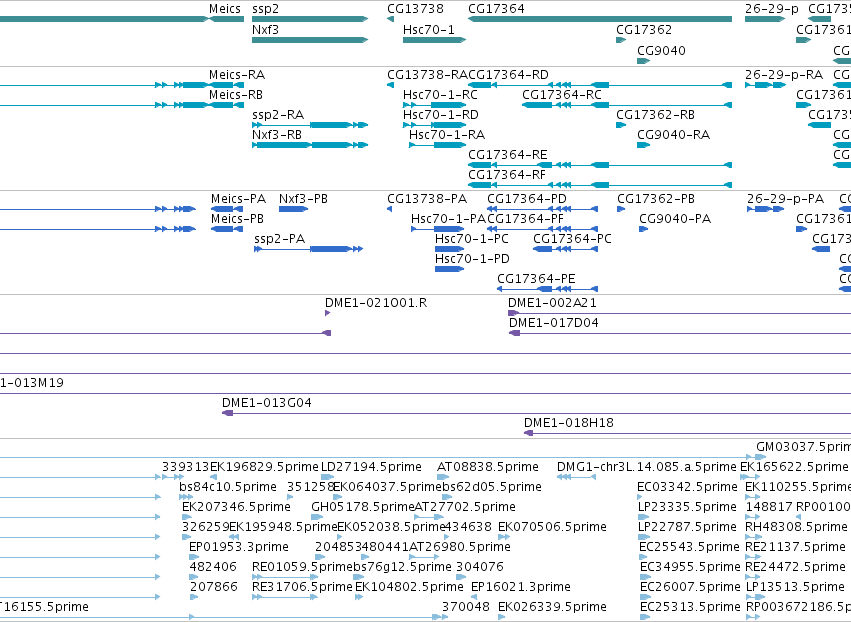Click the Hsc70-1 gene feature
Viewport: 851px width, 622px height.
click(434, 40)
